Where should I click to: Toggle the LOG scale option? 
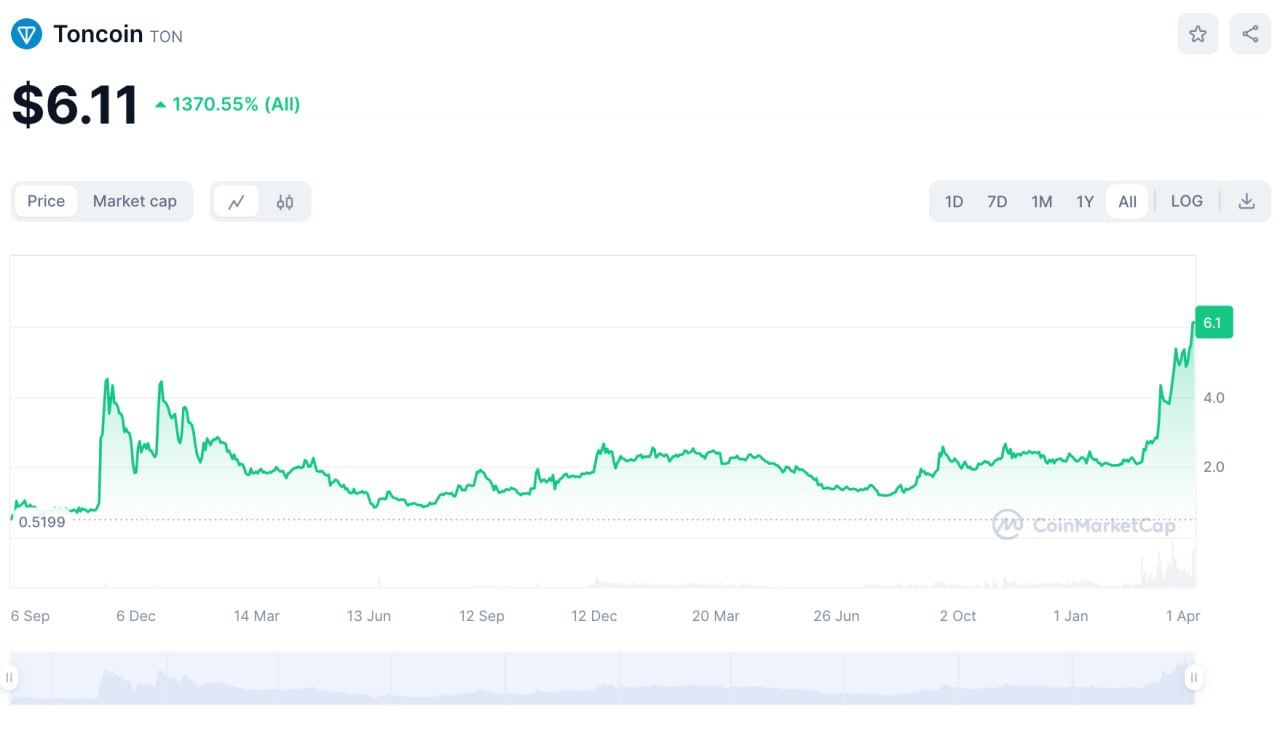[1186, 202]
